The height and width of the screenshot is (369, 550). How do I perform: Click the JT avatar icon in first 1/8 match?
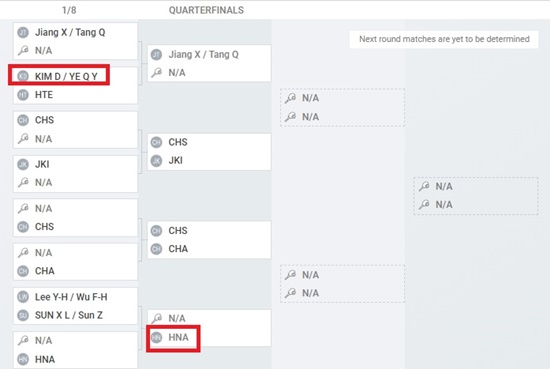point(23,33)
